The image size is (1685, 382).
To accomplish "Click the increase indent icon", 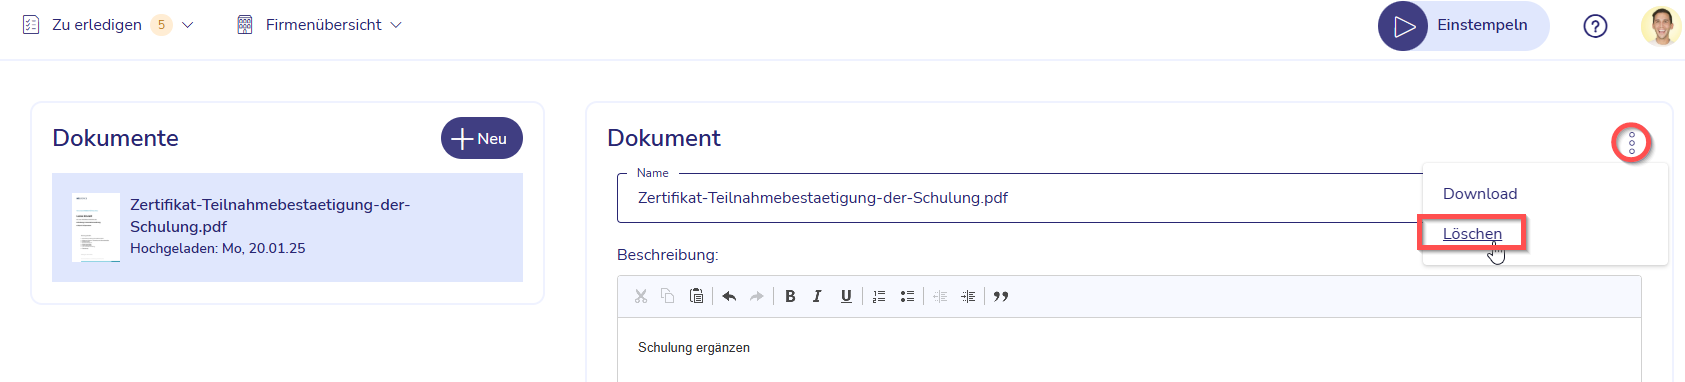I will coord(968,296).
